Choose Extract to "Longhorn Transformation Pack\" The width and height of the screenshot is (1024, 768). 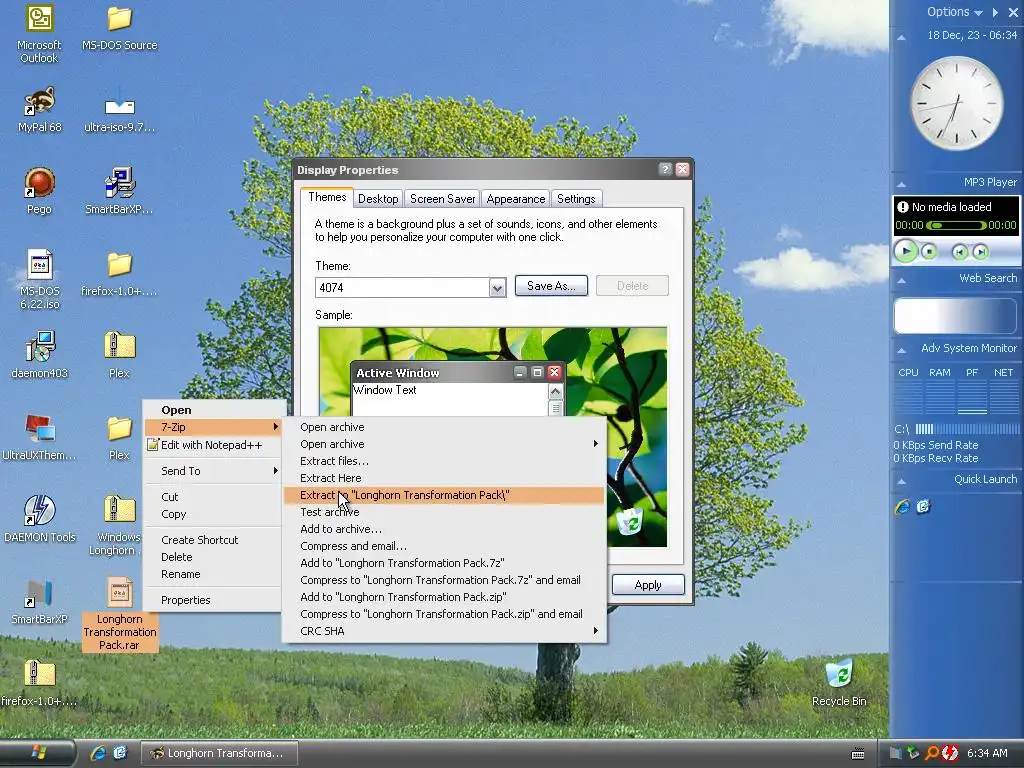pyautogui.click(x=444, y=495)
